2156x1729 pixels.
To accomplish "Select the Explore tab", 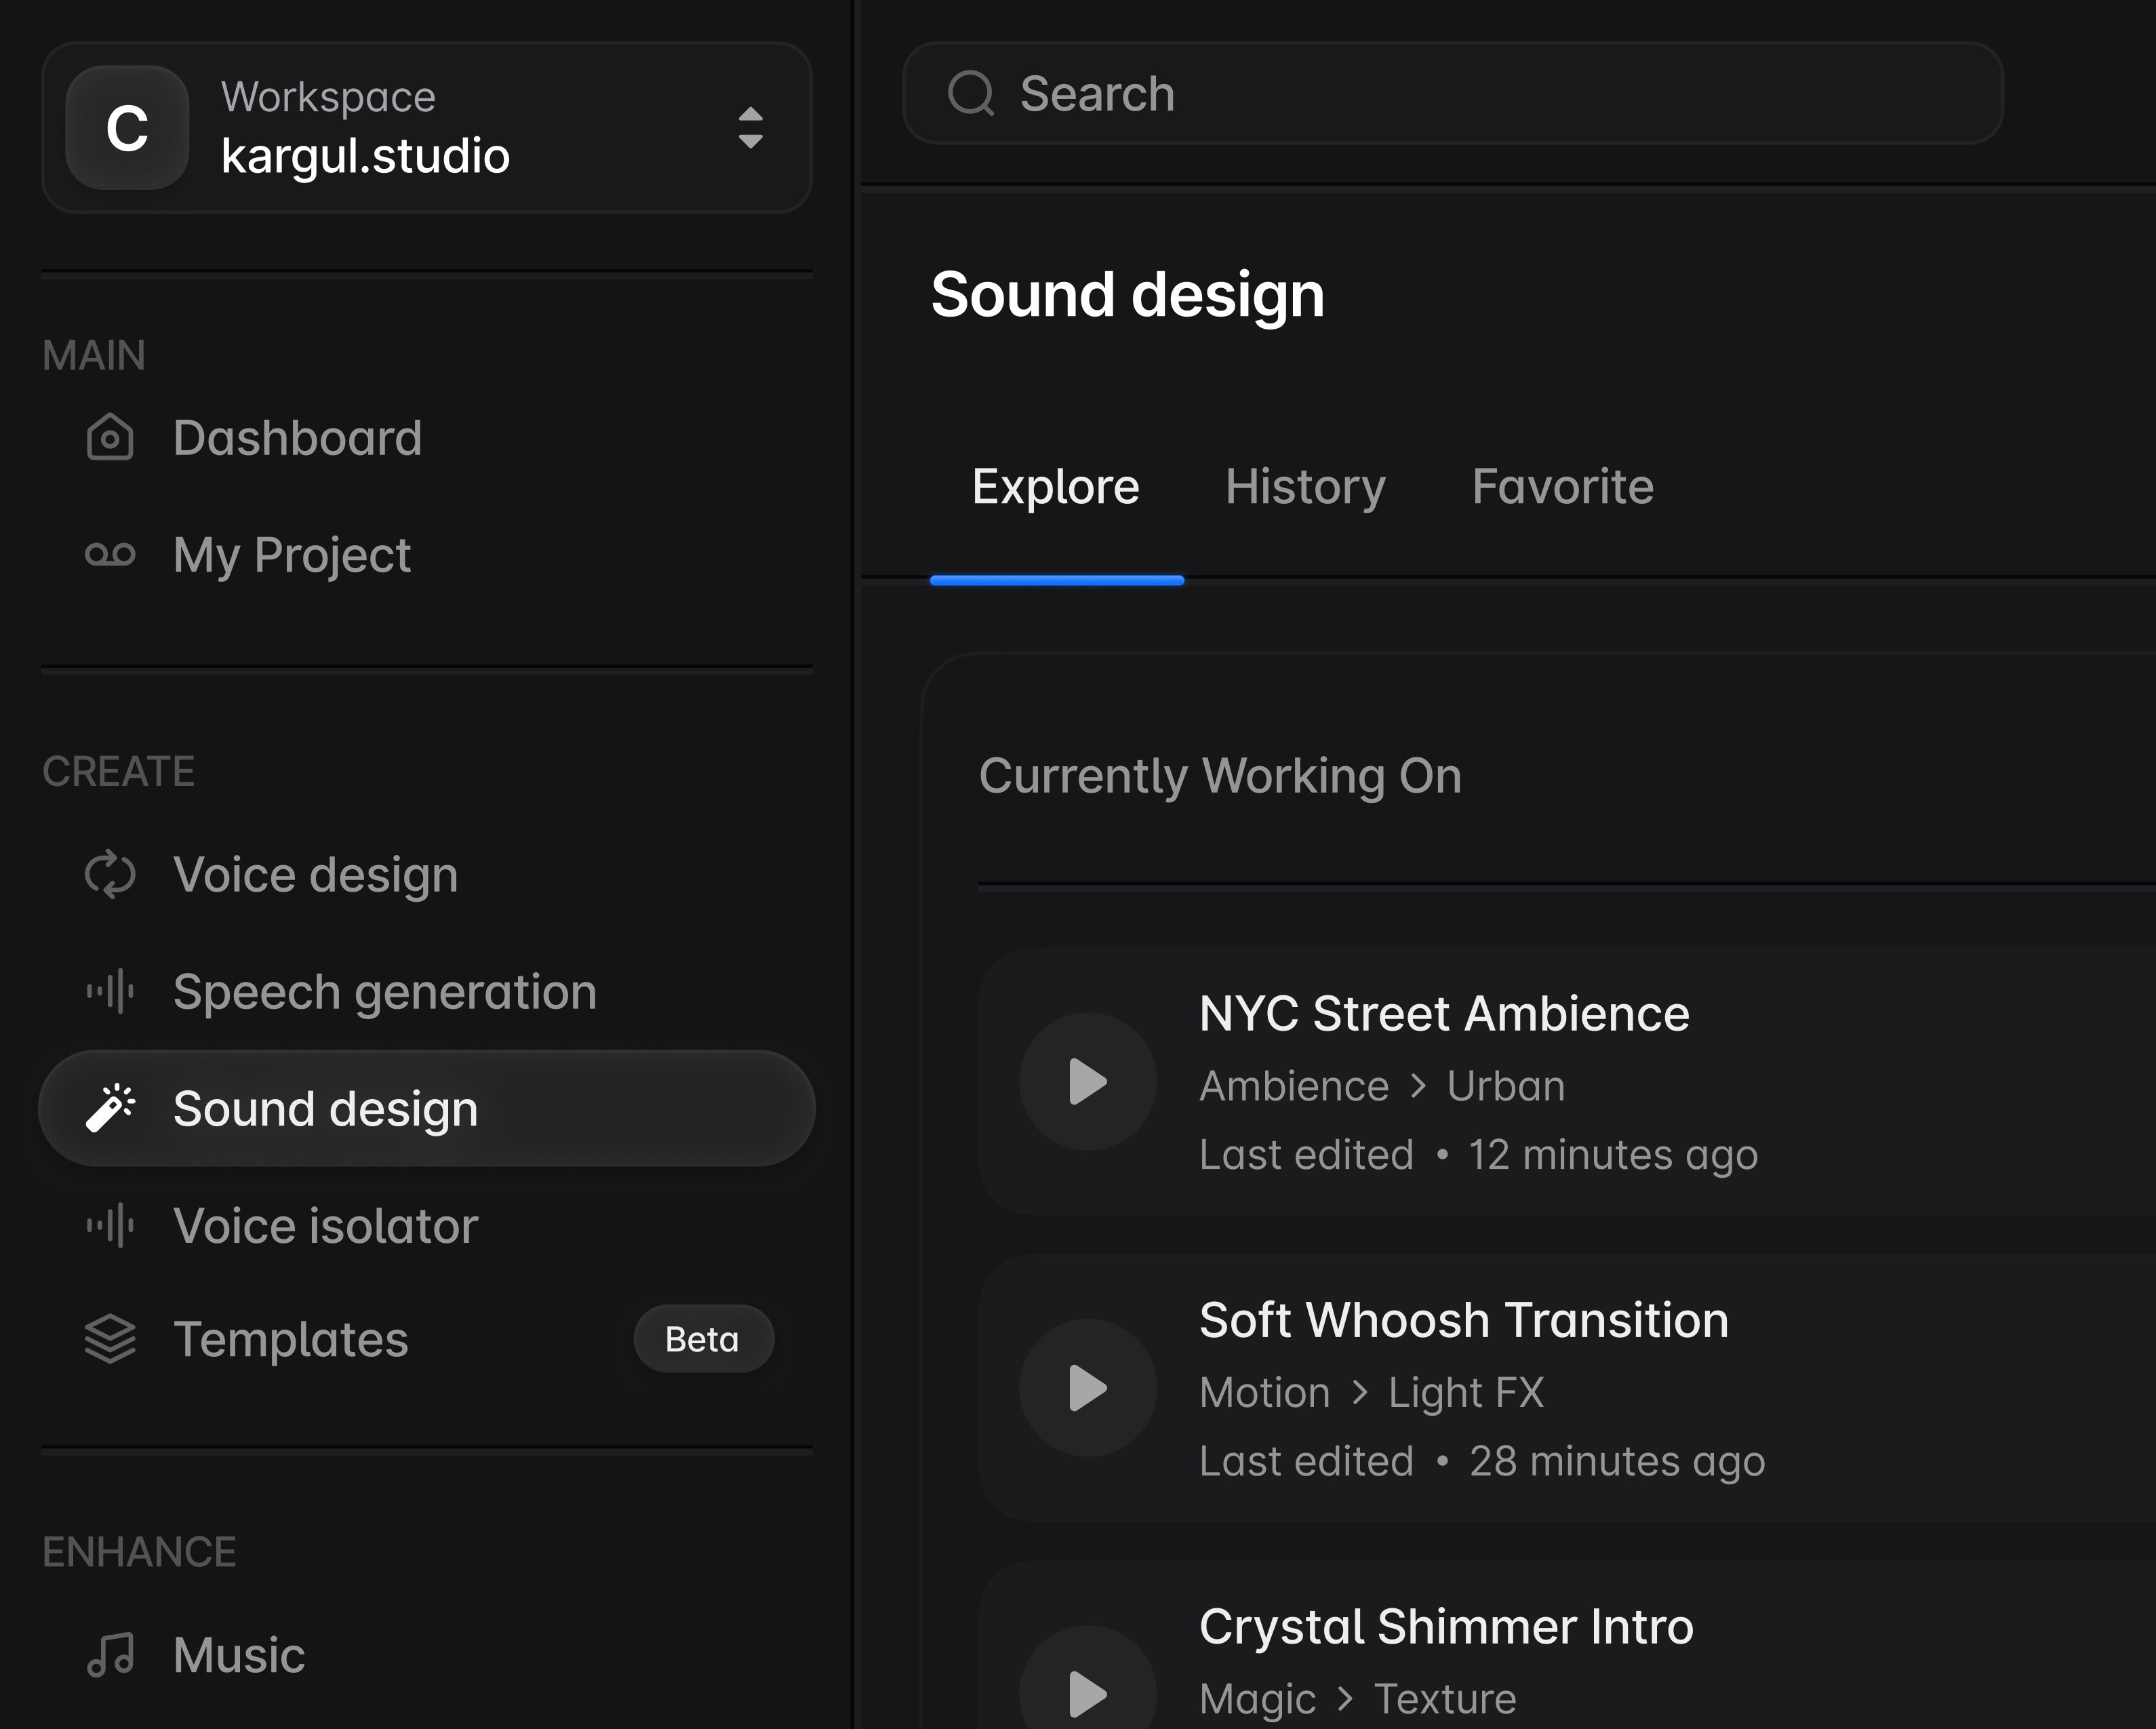I will [x=1055, y=487].
